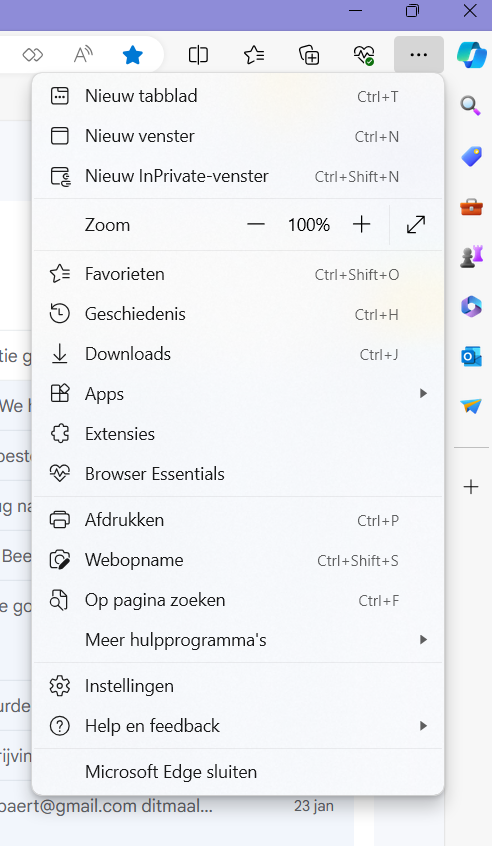The width and height of the screenshot is (492, 846).
Task: Click the blue star favorite icon
Action: click(x=132, y=54)
